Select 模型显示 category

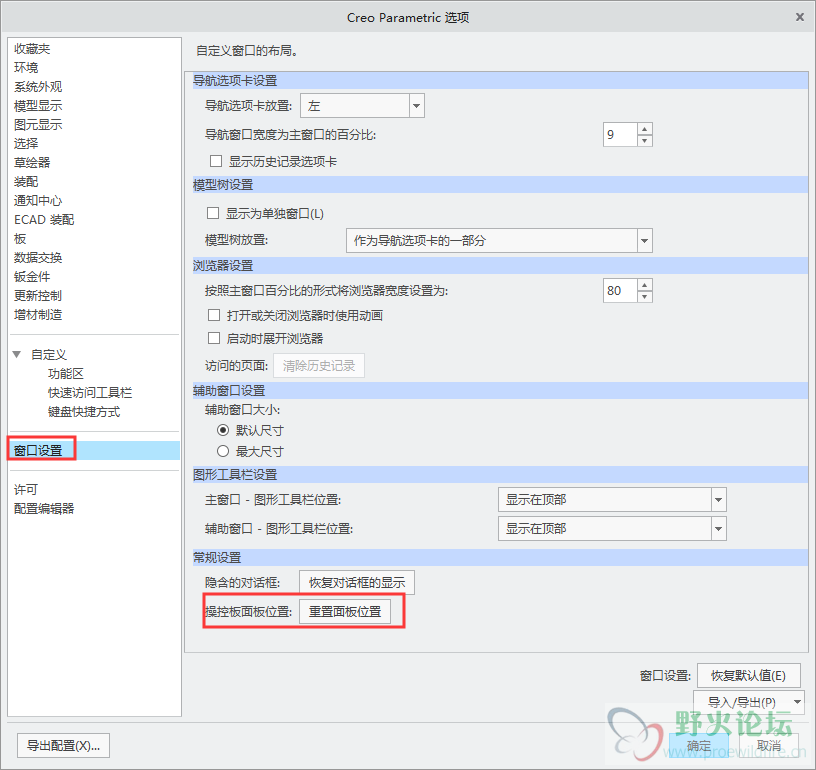[x=37, y=106]
